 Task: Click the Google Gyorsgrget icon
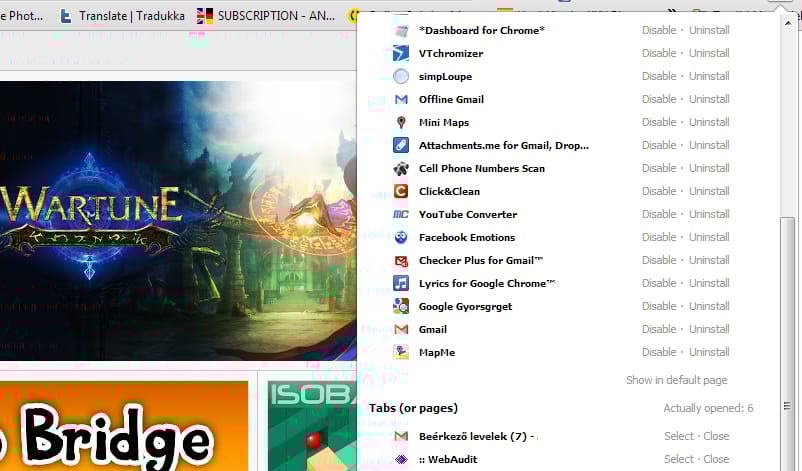point(401,306)
